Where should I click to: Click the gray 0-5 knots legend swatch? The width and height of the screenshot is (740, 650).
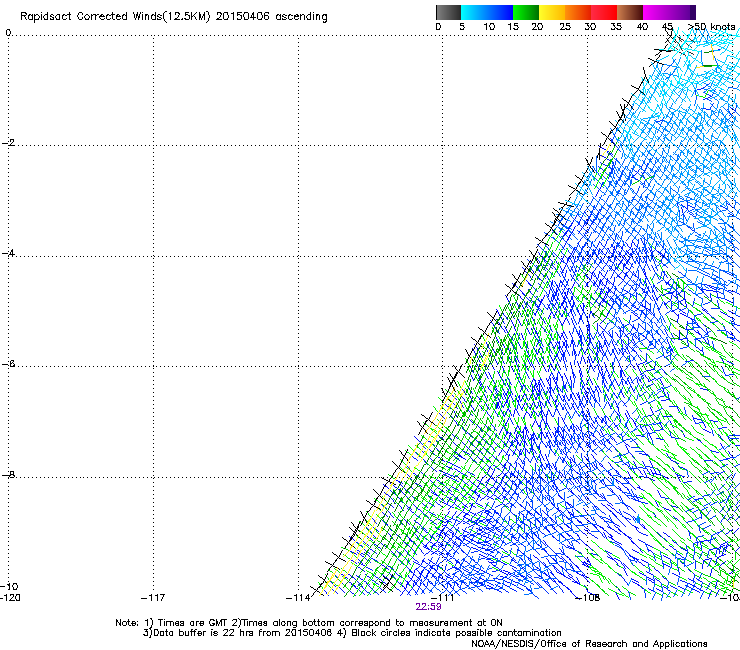pos(448,12)
